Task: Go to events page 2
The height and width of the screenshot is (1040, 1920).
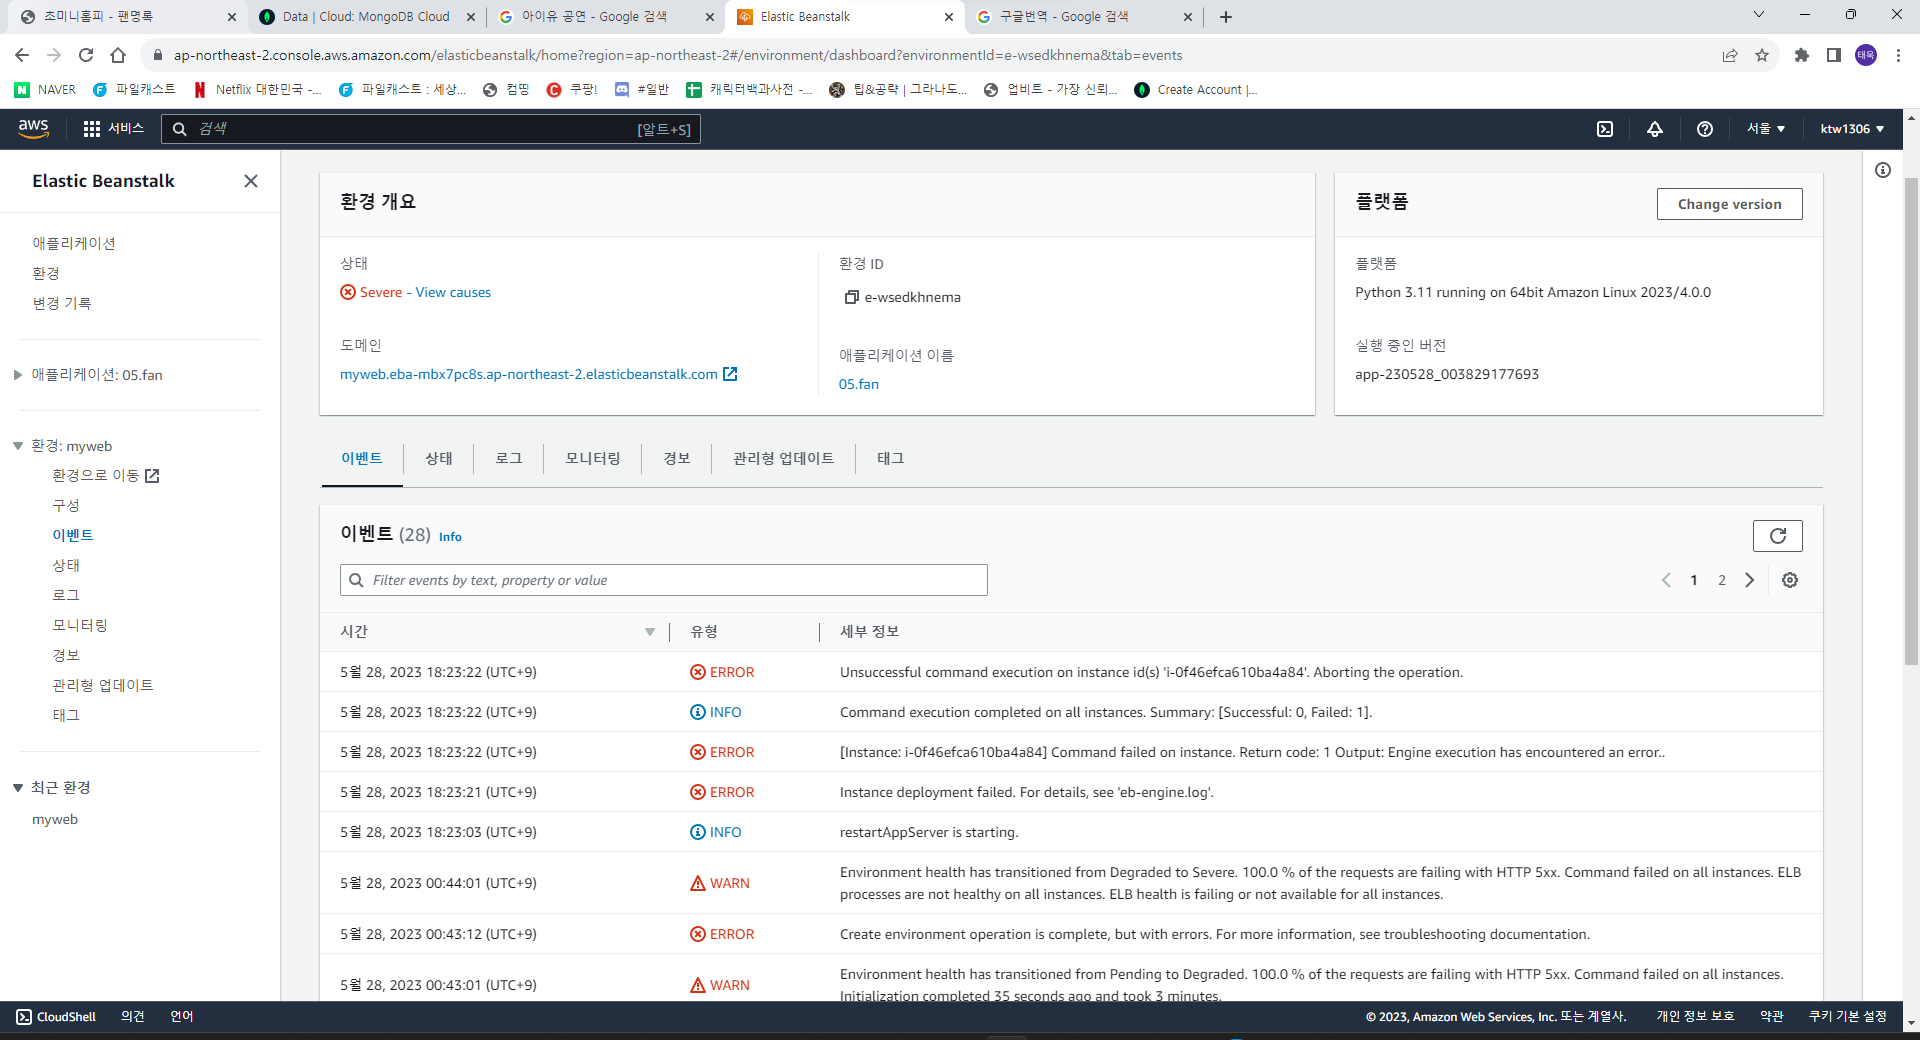Action: [1722, 580]
